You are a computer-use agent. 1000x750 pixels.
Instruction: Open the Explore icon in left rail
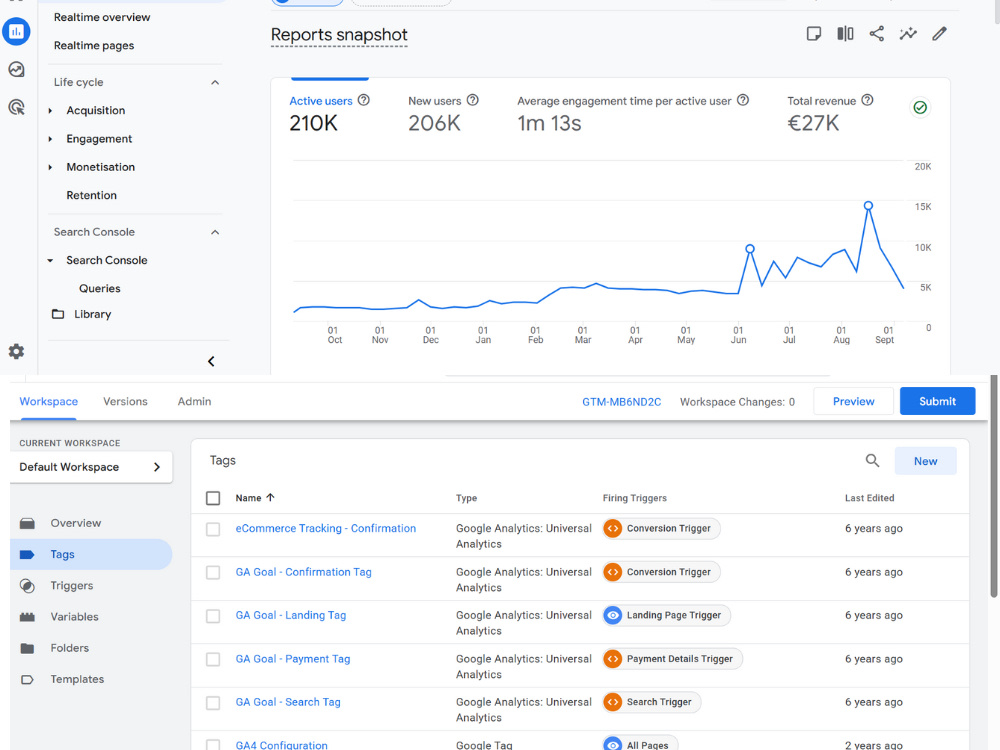tap(16, 69)
